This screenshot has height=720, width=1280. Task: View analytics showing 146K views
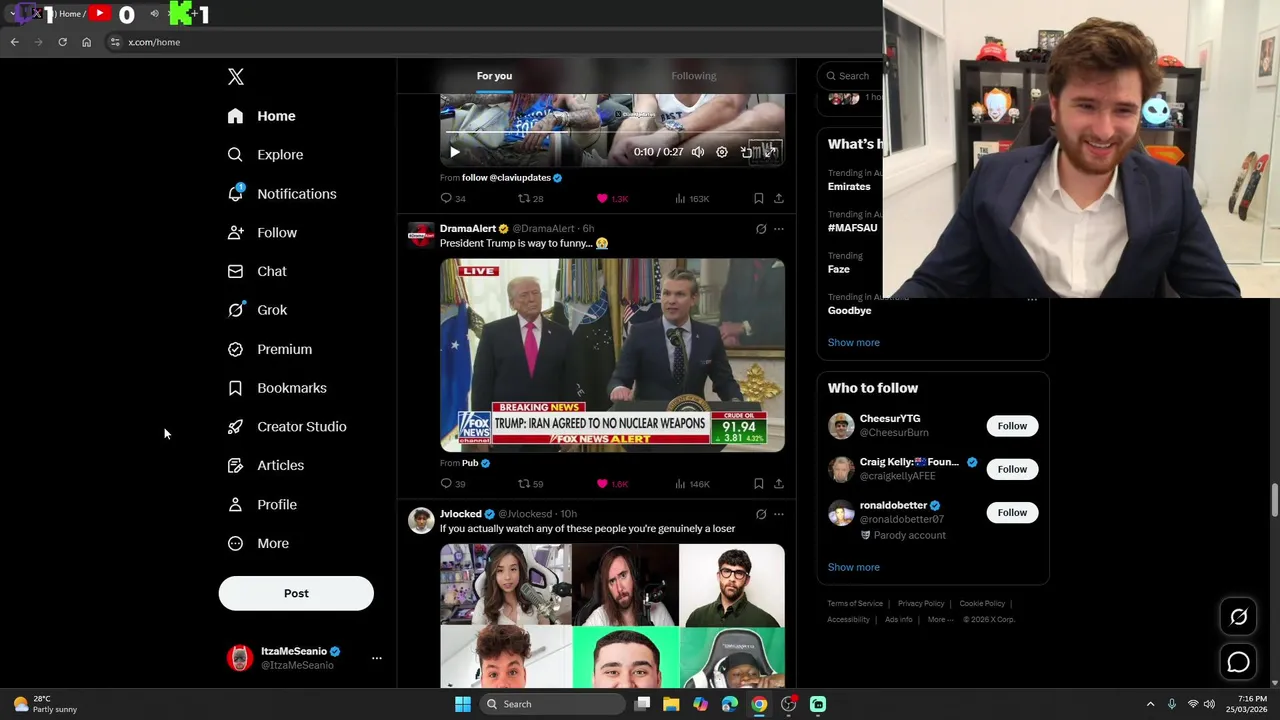tap(692, 484)
